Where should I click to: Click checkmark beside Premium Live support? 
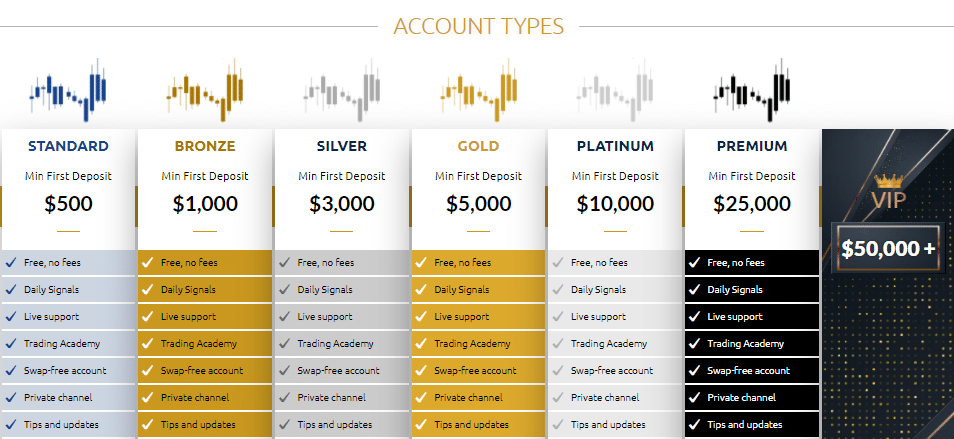point(694,317)
